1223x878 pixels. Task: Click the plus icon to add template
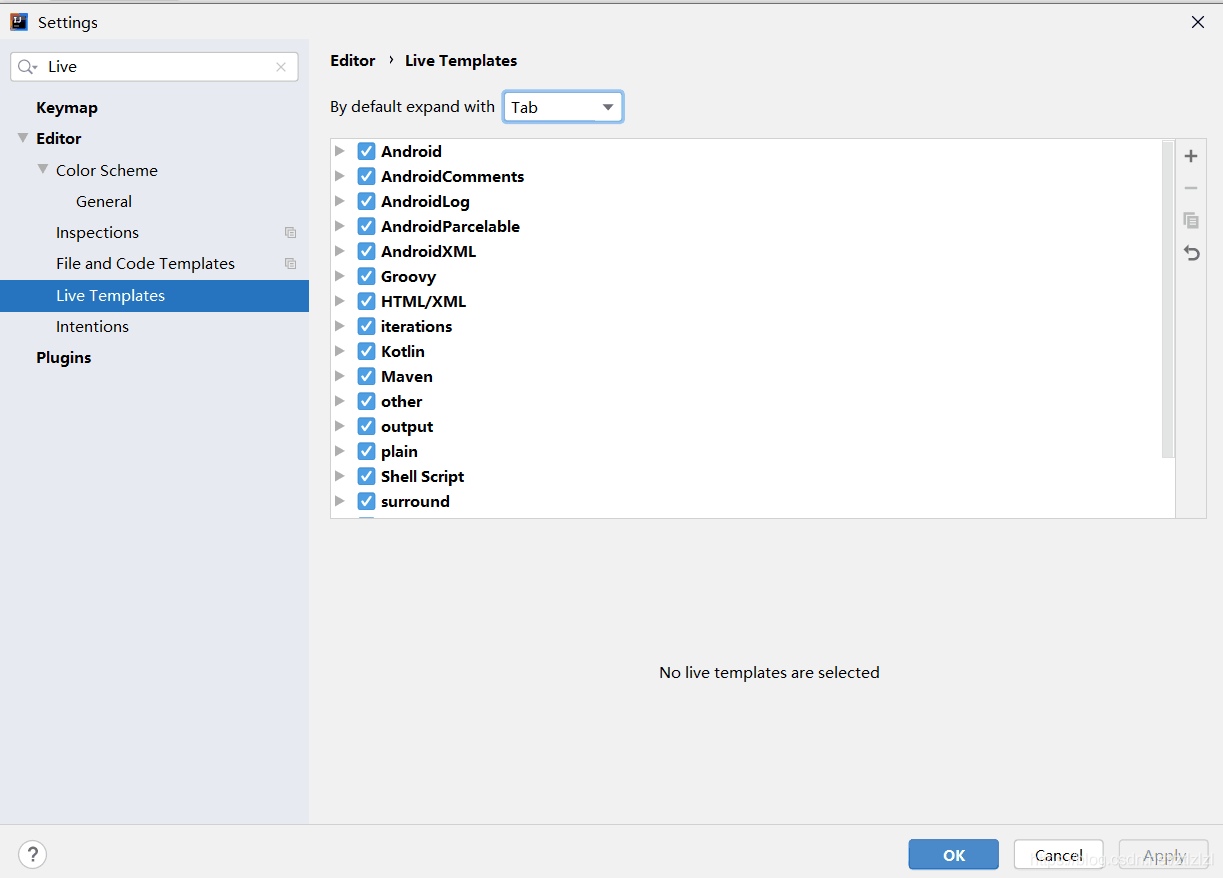pos(1191,156)
